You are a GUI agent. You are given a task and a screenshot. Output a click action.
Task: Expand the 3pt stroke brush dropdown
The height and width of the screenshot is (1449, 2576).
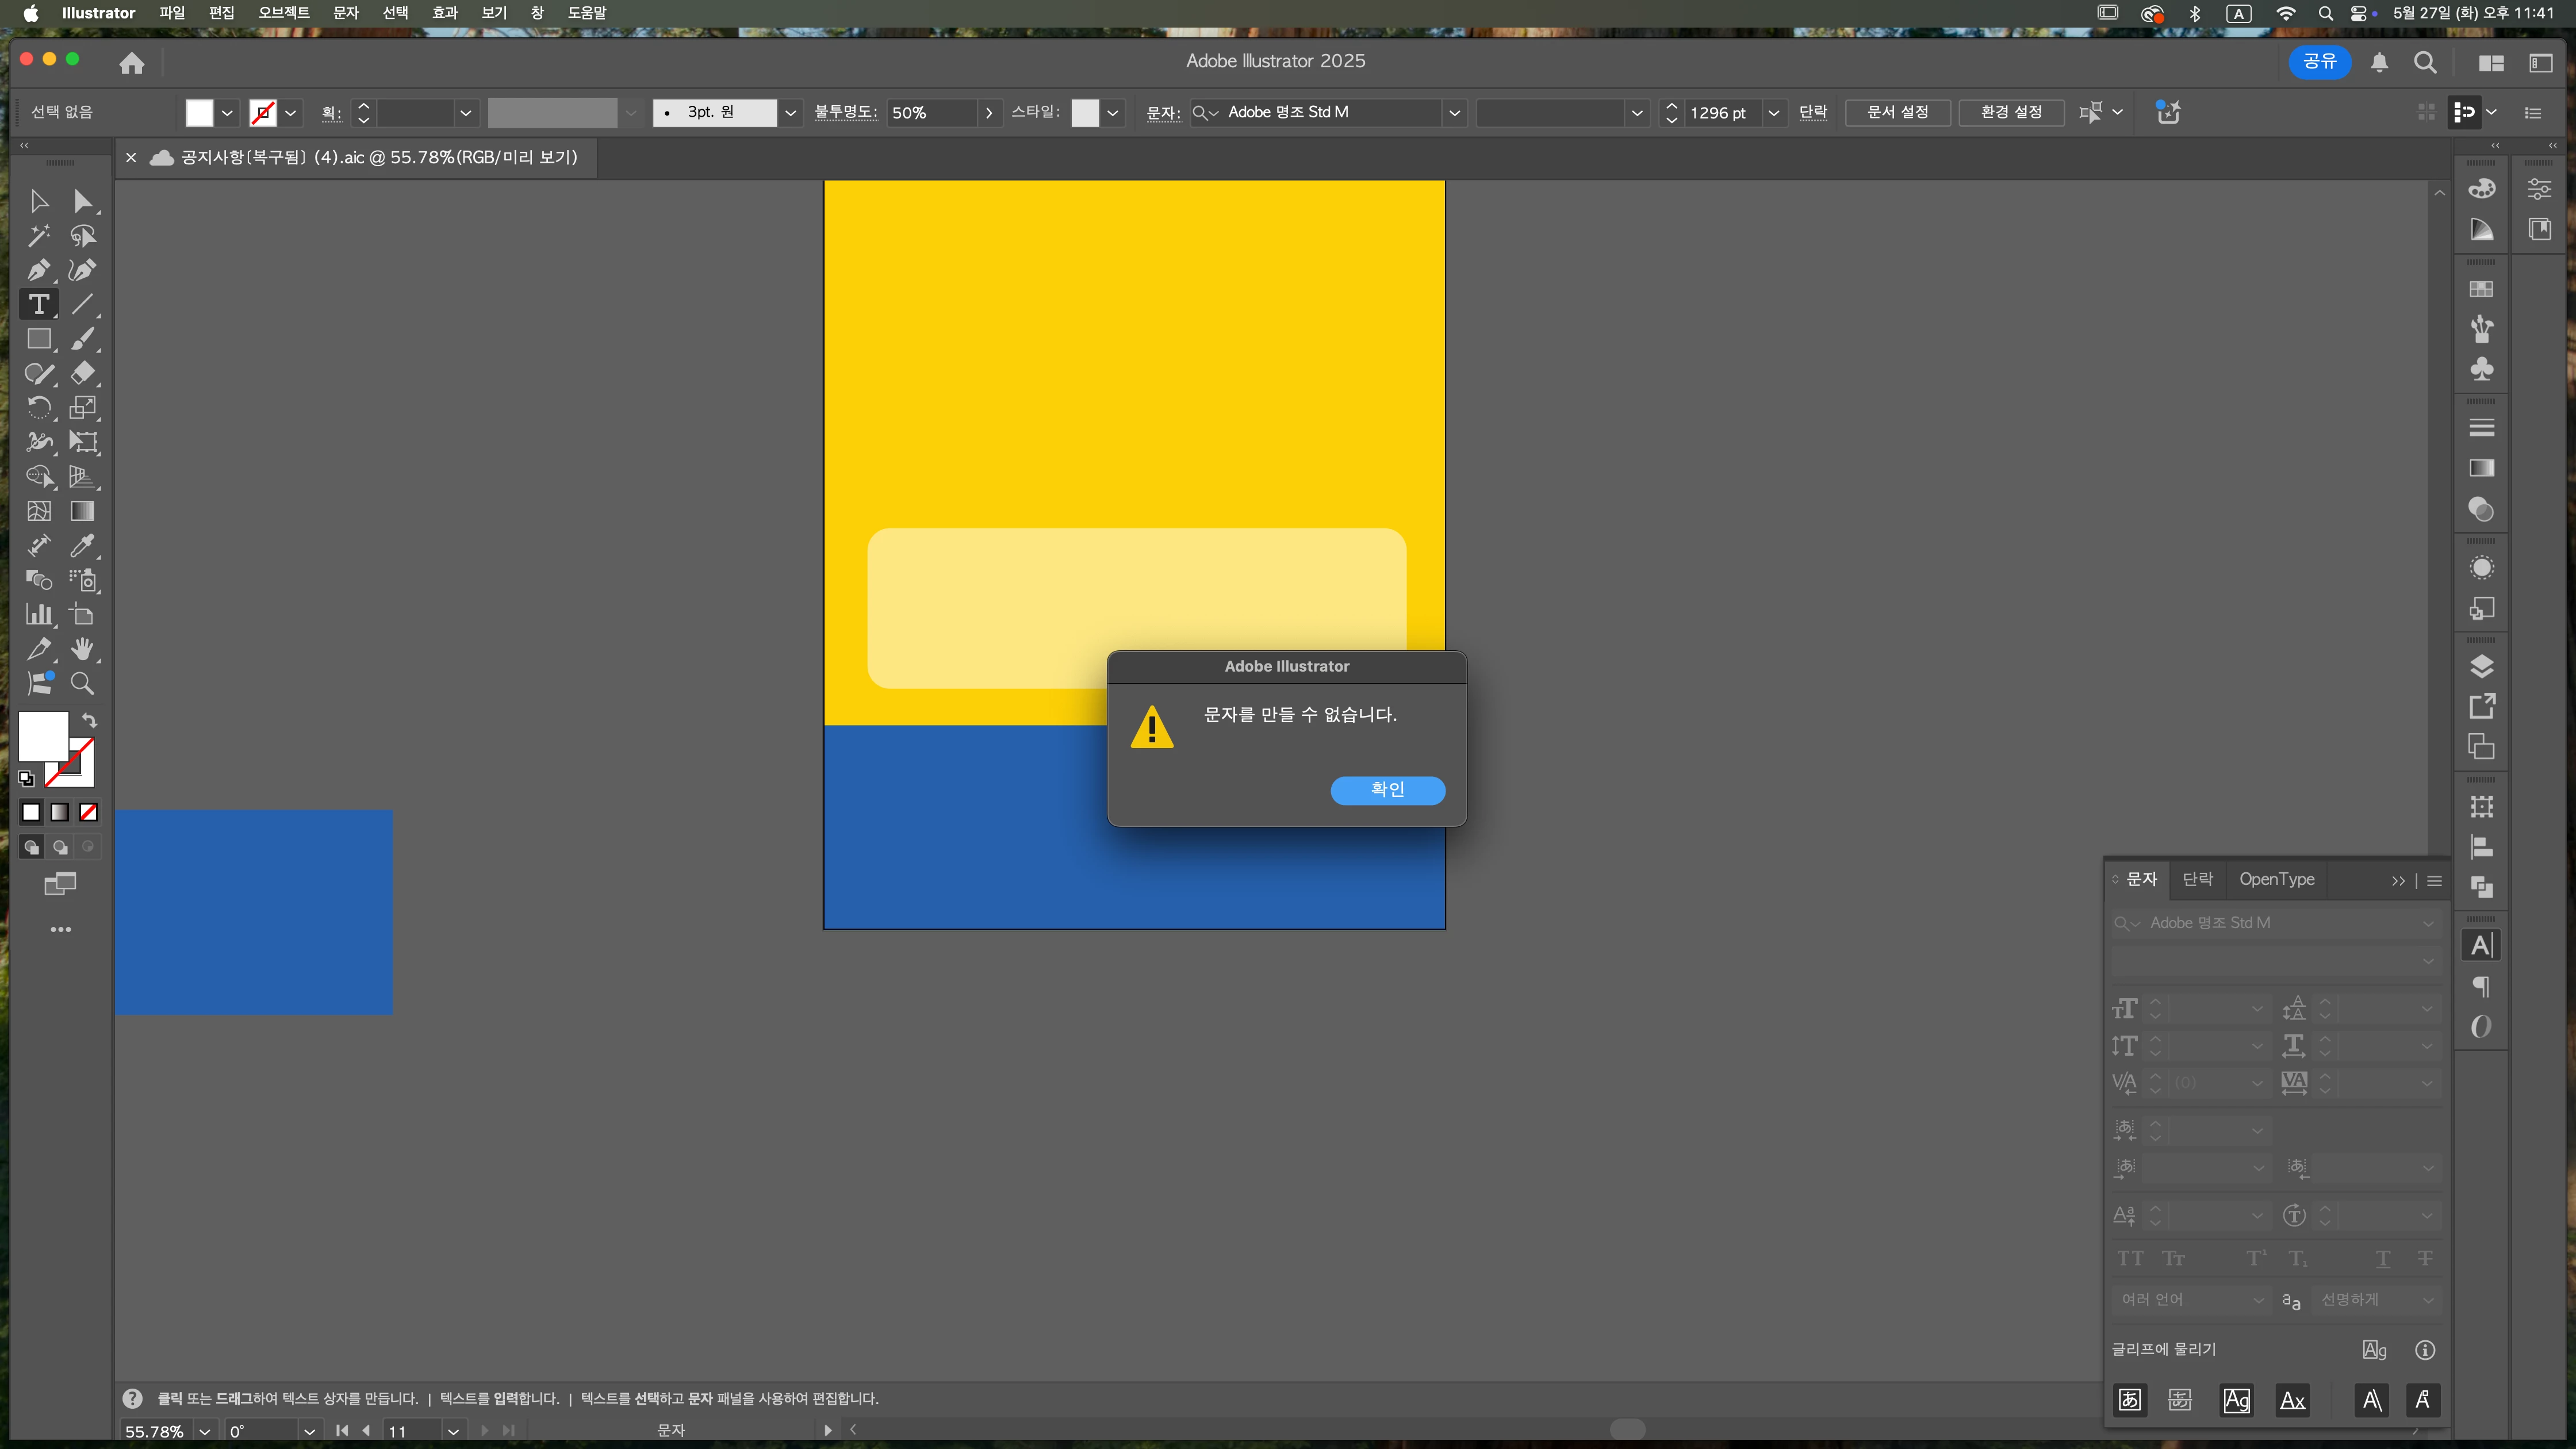point(790,112)
